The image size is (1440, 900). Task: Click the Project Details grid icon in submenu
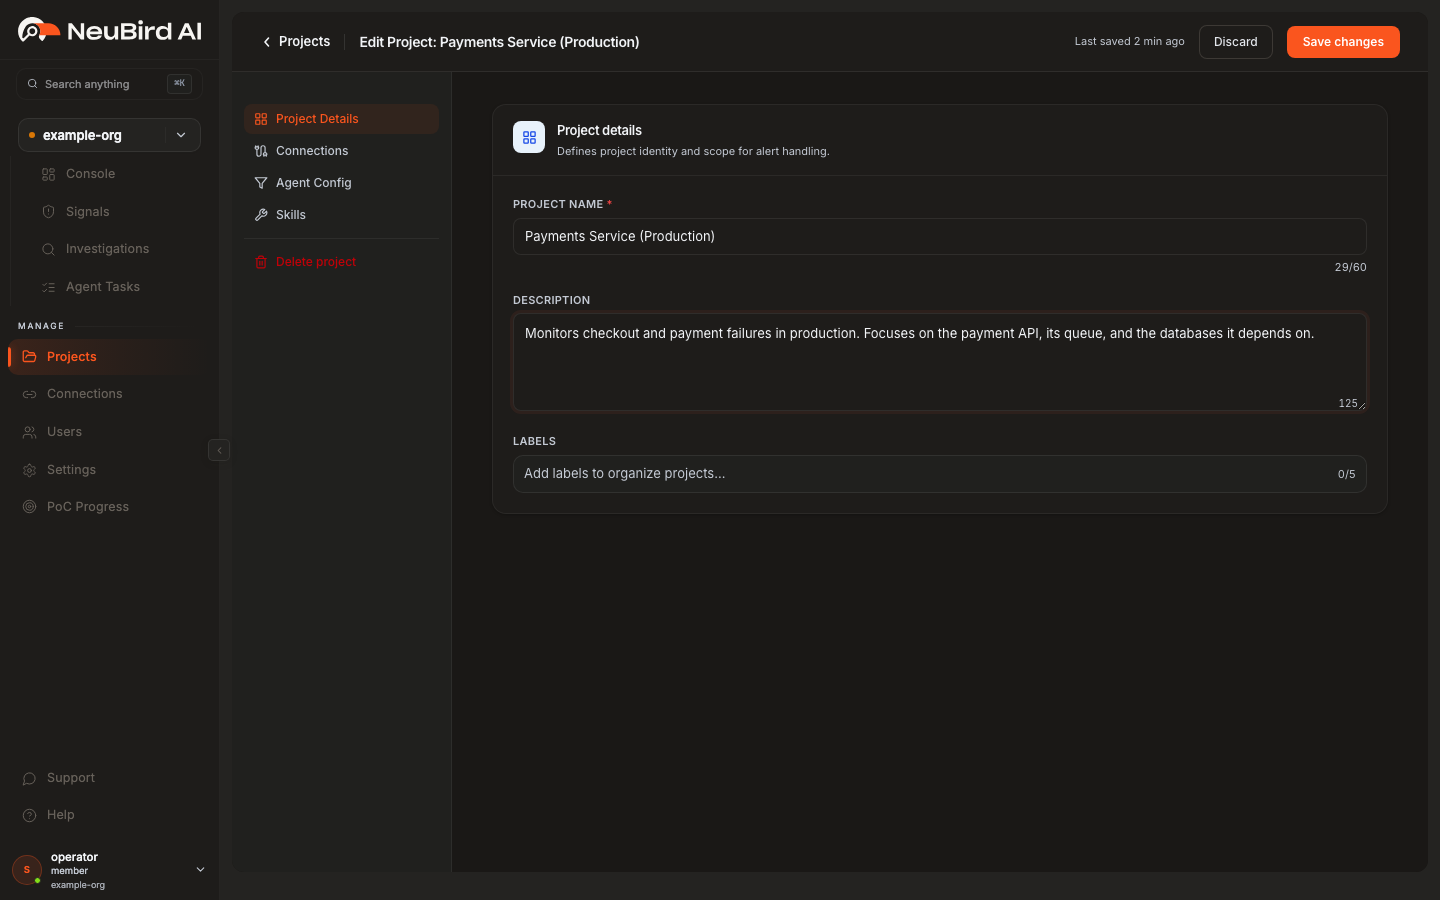pyautogui.click(x=261, y=119)
